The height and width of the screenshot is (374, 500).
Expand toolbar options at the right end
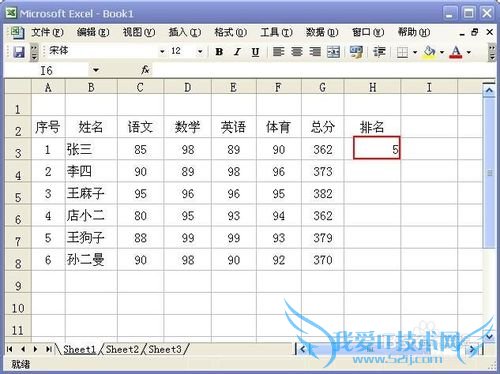click(492, 52)
